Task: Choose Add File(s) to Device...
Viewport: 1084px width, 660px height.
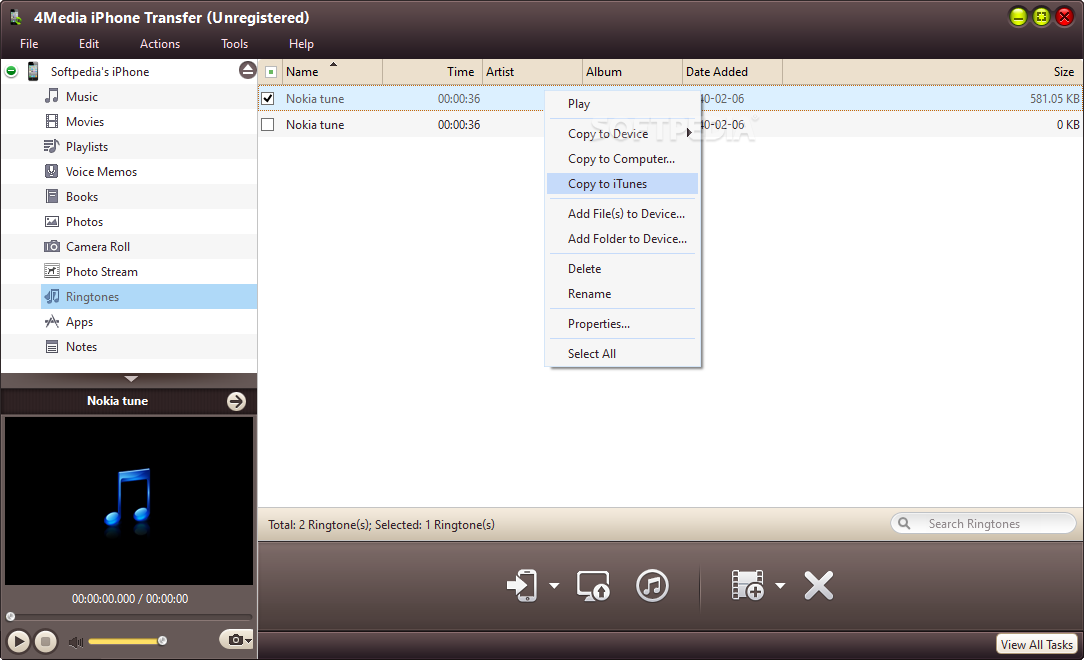Action: tap(622, 214)
